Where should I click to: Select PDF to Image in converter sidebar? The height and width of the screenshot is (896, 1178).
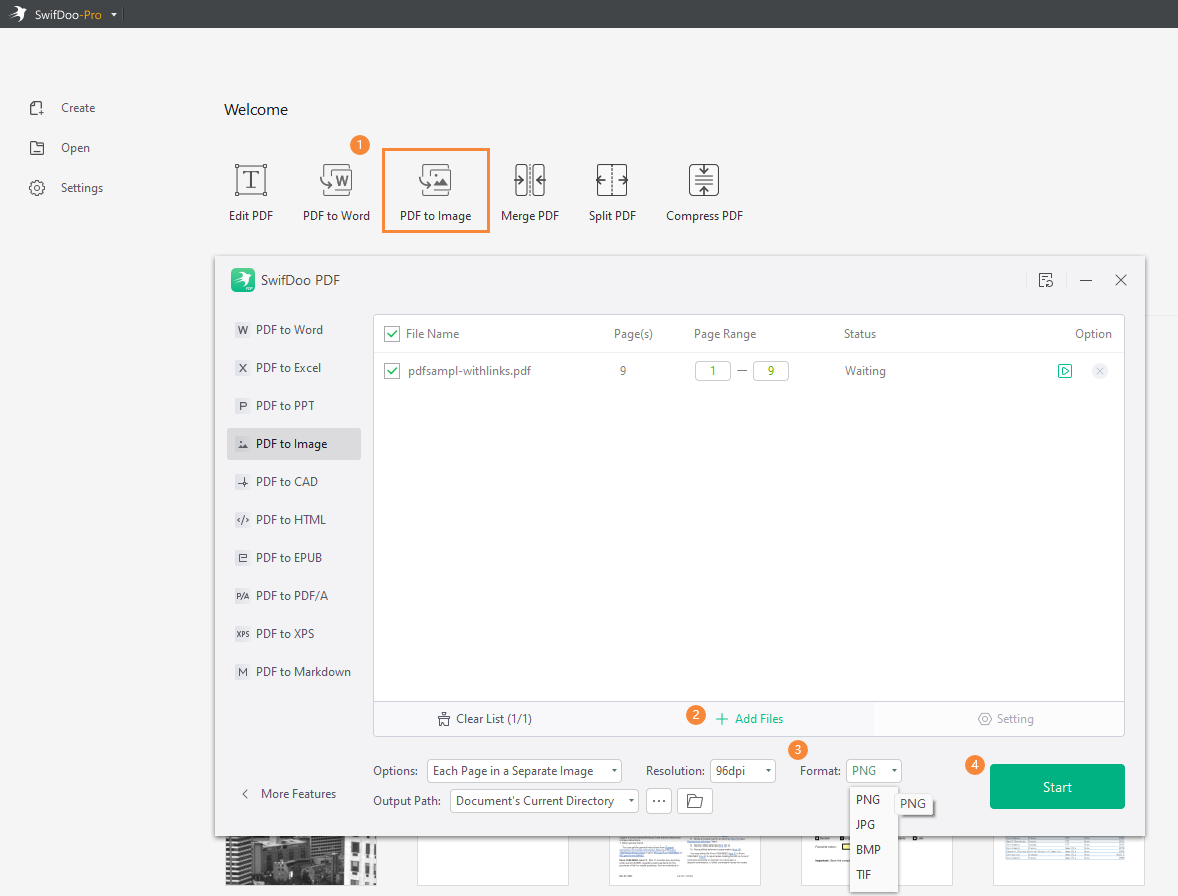[294, 444]
